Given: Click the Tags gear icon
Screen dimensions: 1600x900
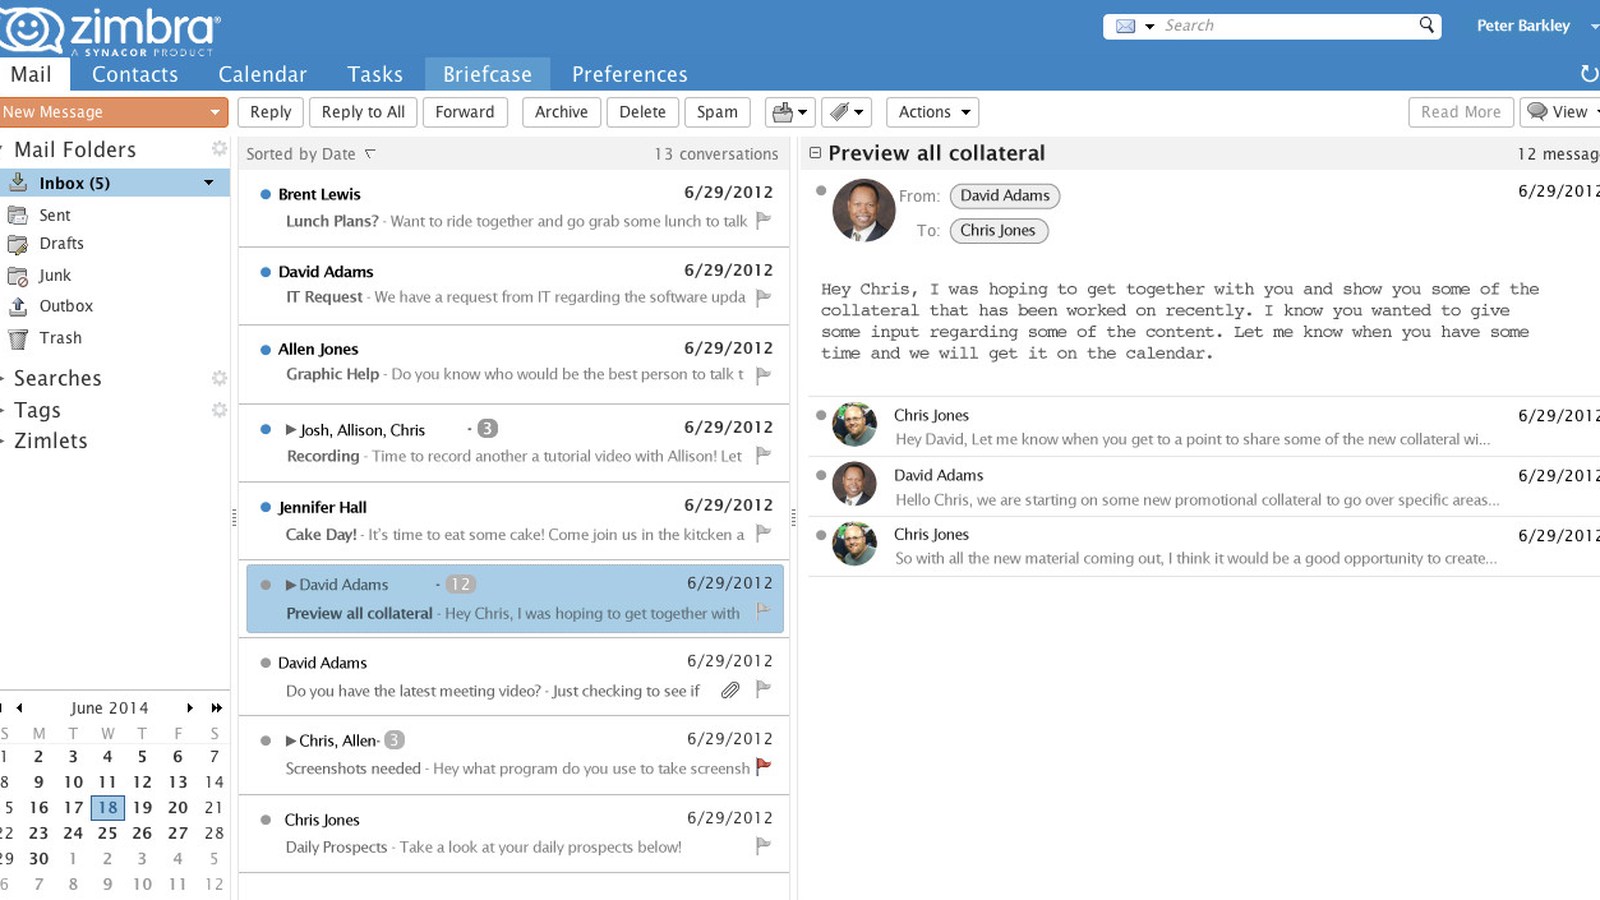Looking at the screenshot, I should click(x=219, y=410).
